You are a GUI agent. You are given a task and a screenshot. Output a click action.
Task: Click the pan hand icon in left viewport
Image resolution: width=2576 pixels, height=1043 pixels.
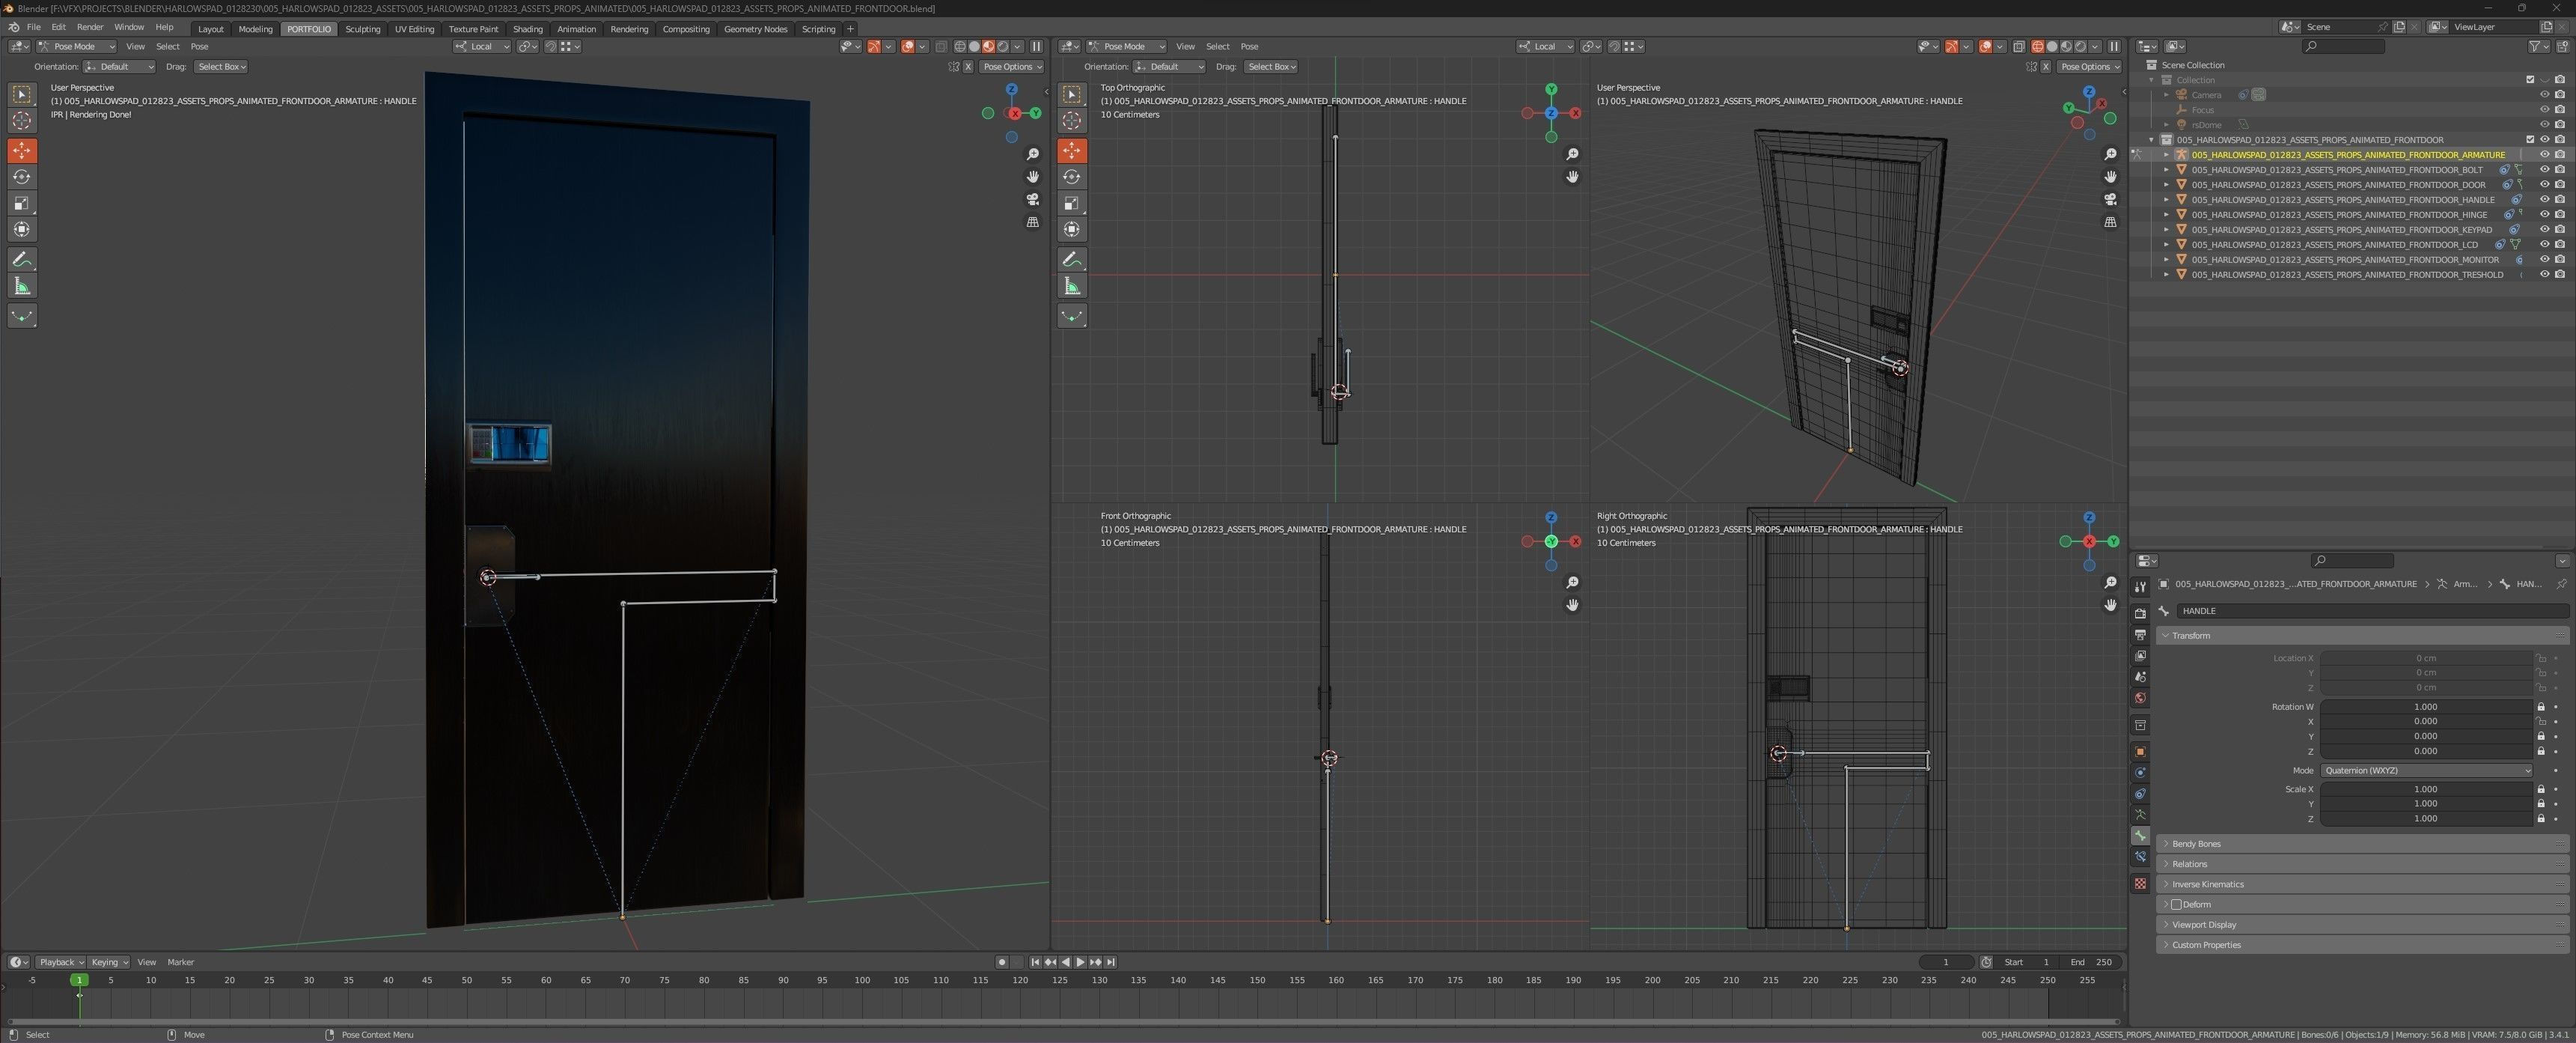(1033, 177)
